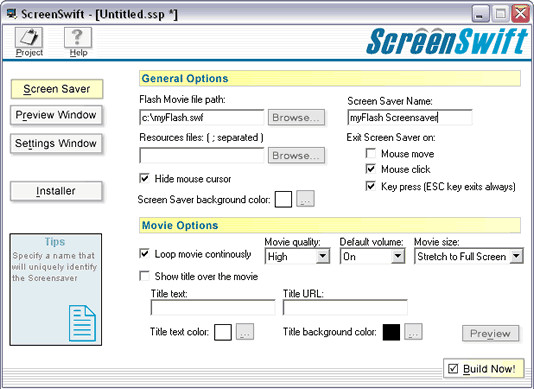Image resolution: width=534 pixels, height=389 pixels.
Task: Click the white Title text color swatch
Action: 223,332
